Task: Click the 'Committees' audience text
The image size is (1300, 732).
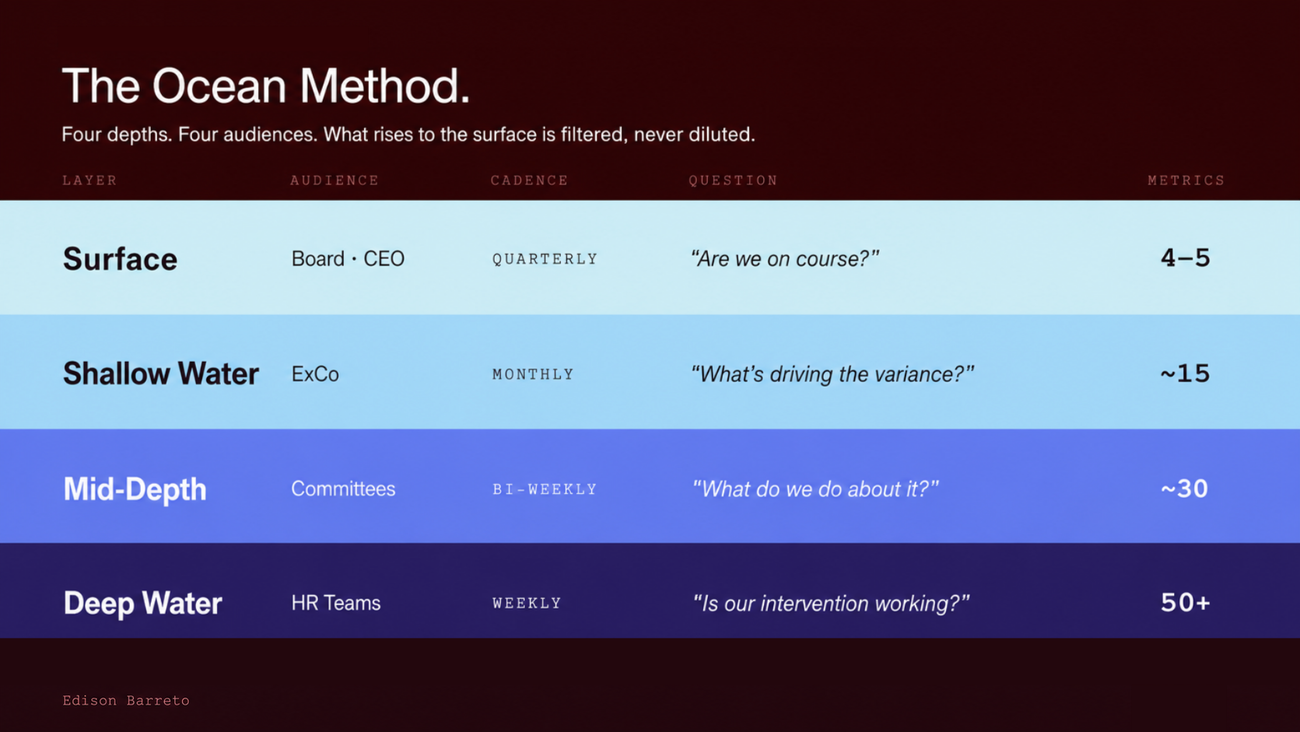Action: (343, 489)
